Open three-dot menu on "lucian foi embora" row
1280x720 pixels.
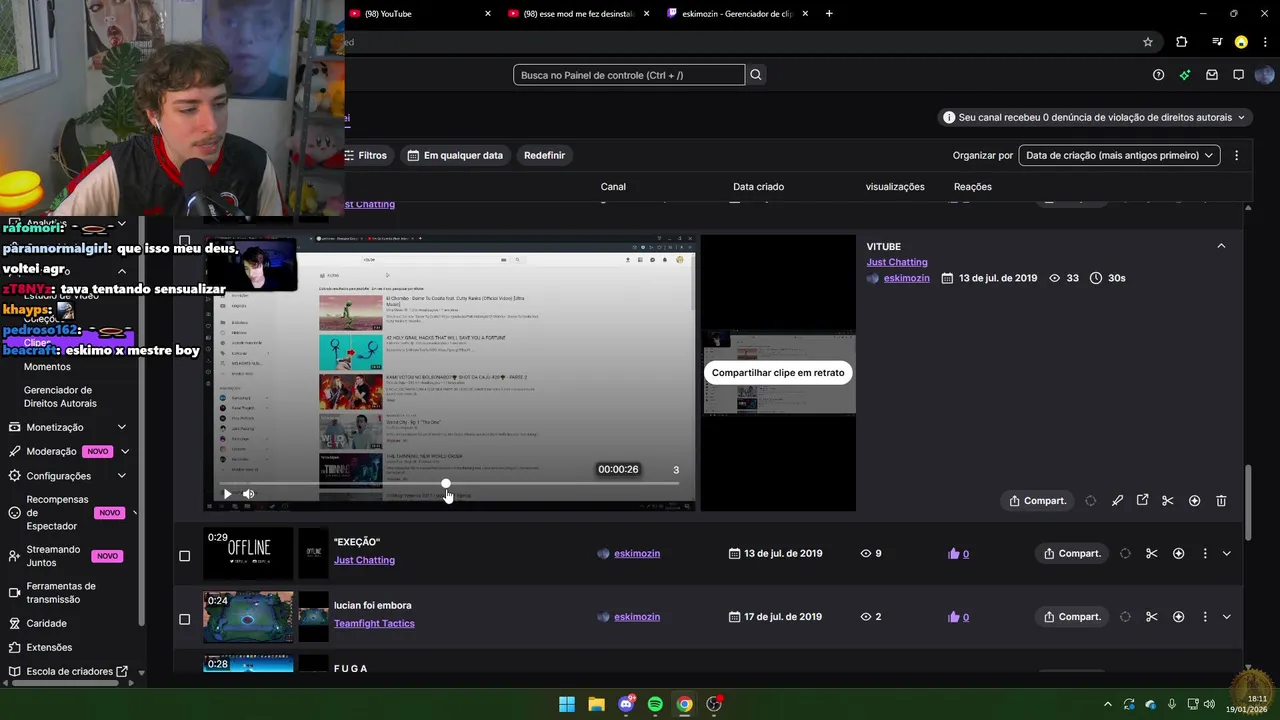tap(1205, 617)
